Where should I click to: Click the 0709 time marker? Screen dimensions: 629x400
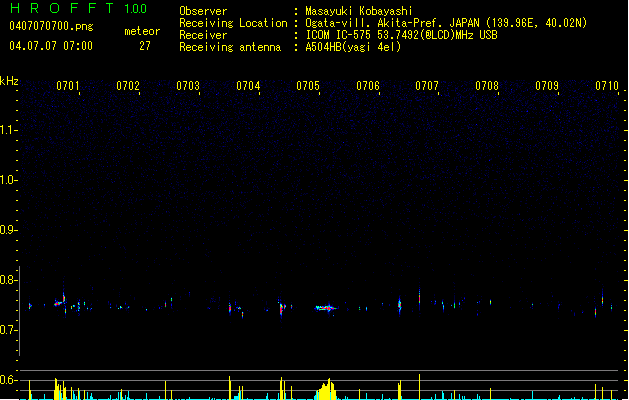pos(547,86)
